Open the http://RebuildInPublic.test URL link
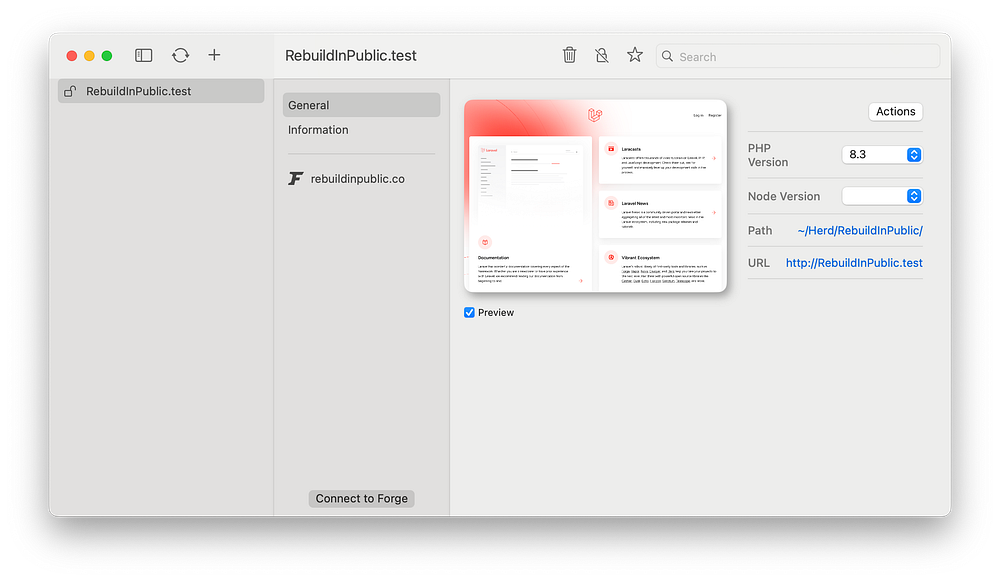 (x=854, y=263)
